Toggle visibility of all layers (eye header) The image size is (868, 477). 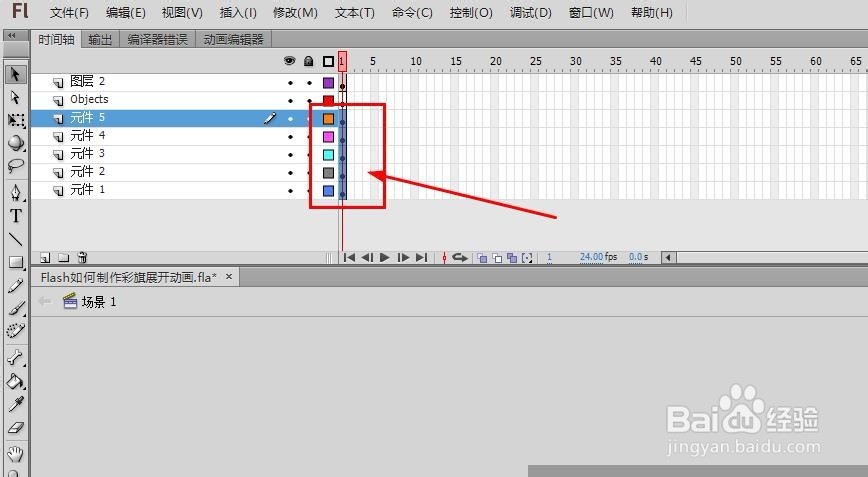pos(290,61)
